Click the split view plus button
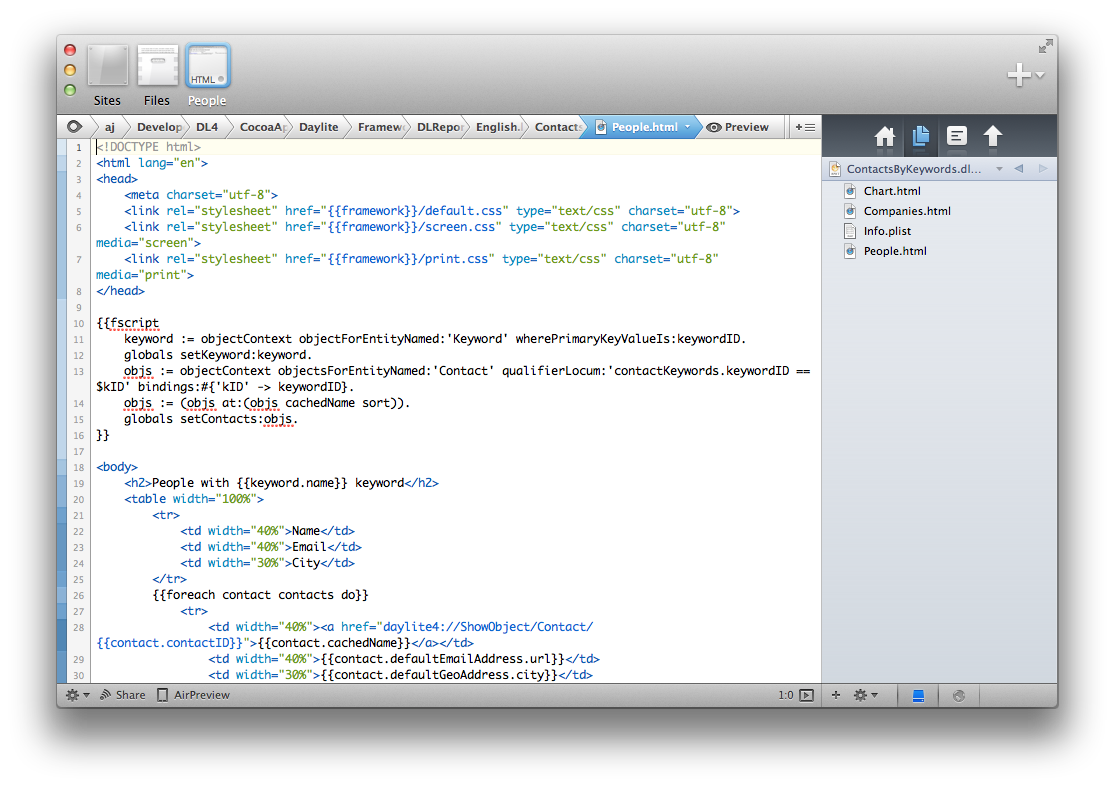This screenshot has height=786, width=1114. pos(805,127)
